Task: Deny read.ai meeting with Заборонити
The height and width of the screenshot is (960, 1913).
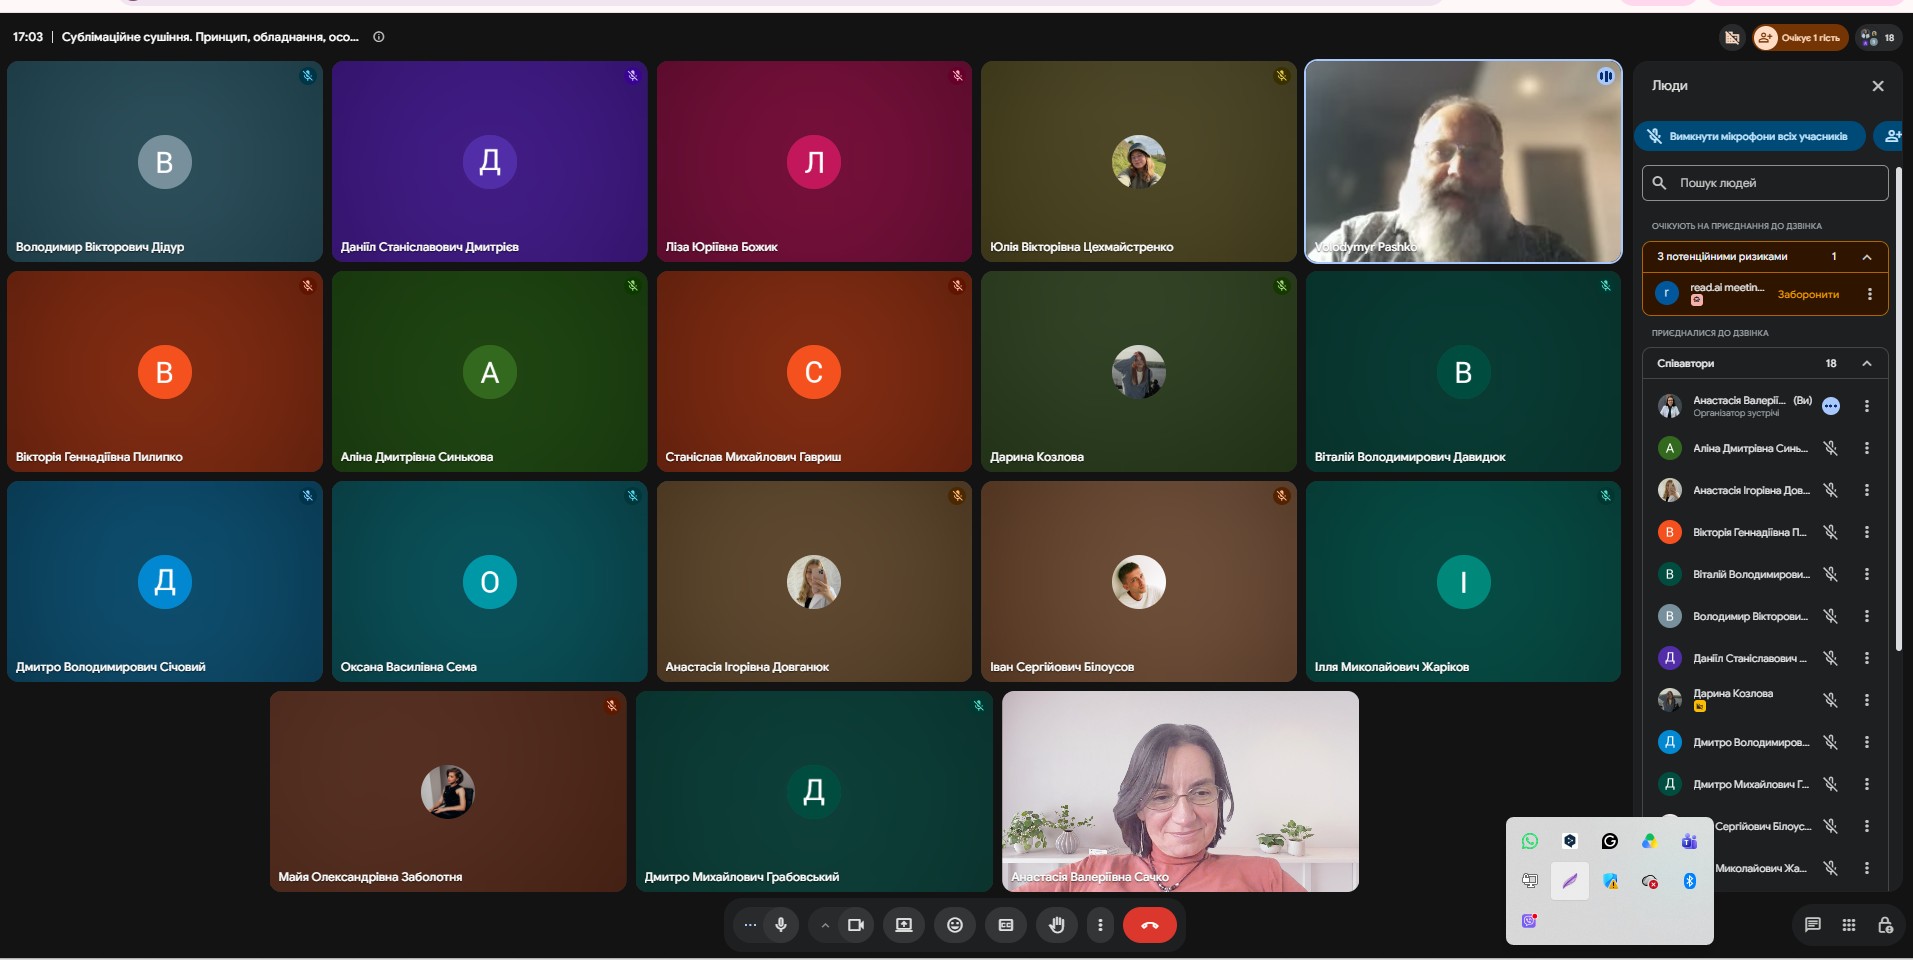Action: pos(1808,294)
